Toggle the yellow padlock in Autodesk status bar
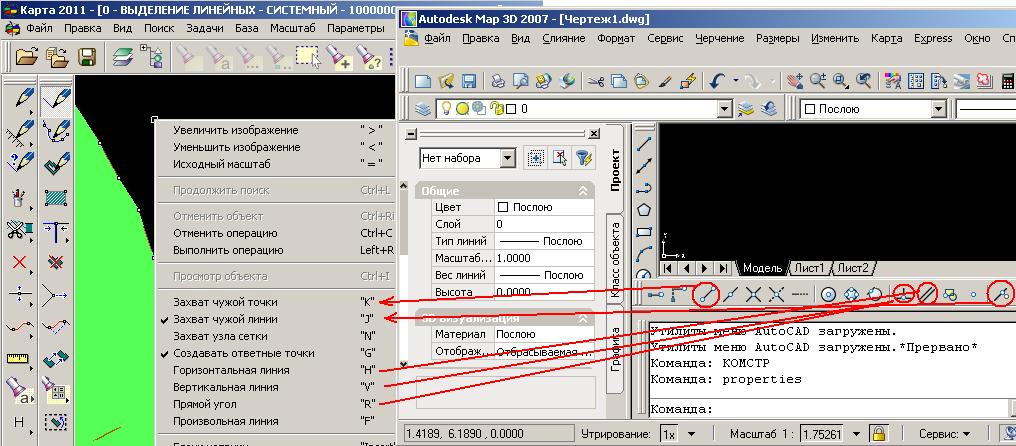Viewport: 1016px width, 446px height. 879,433
